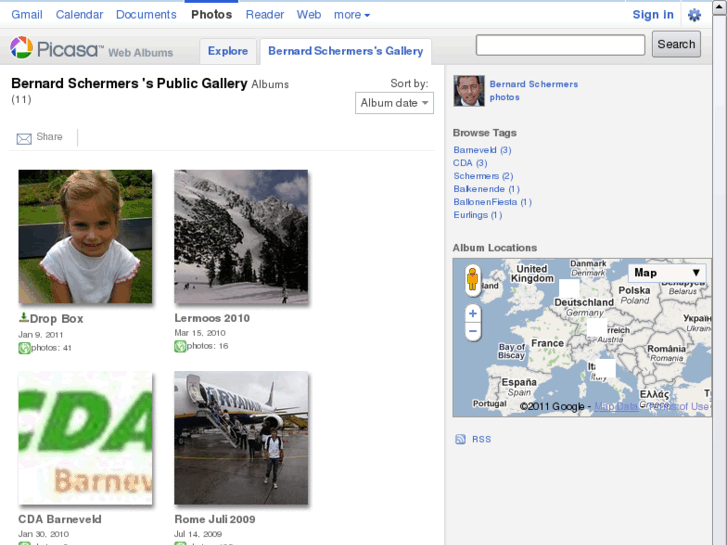Select the Barneveld (3) tag

482,150
